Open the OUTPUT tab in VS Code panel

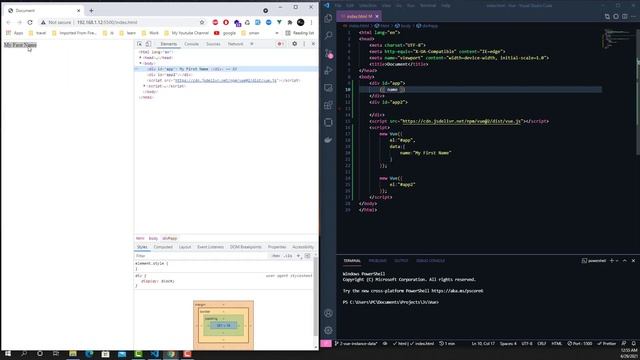pos(401,260)
